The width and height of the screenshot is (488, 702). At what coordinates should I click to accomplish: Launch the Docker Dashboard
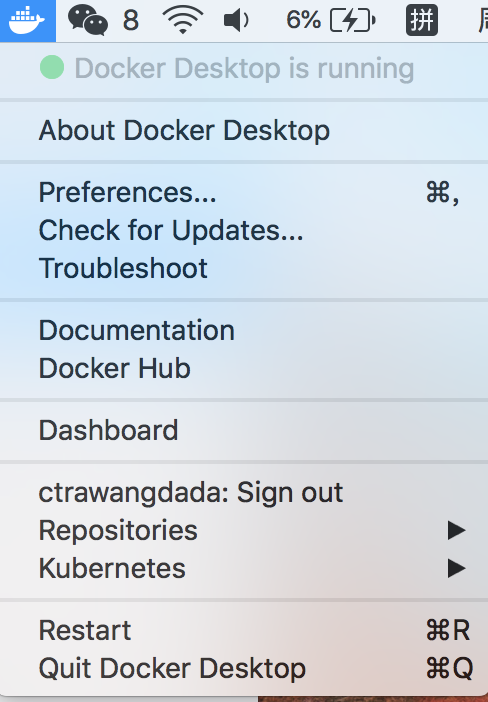tap(244, 430)
